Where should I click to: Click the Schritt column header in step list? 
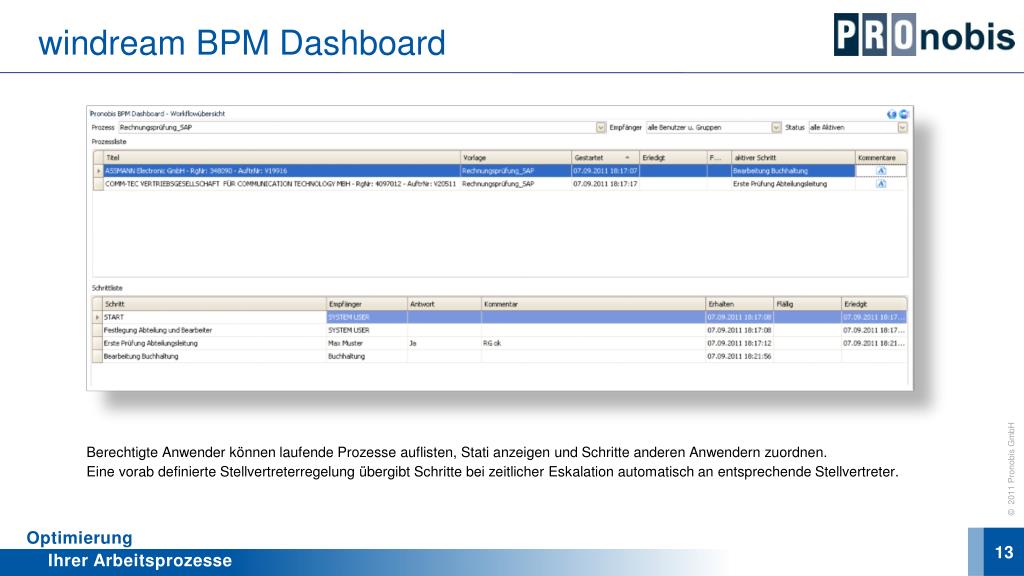(215, 304)
